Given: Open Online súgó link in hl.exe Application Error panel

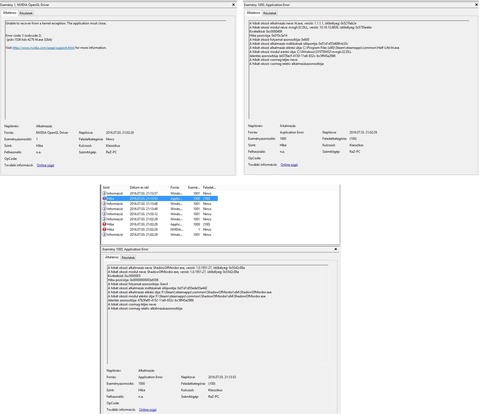Looking at the screenshot, I should tap(289, 165).
